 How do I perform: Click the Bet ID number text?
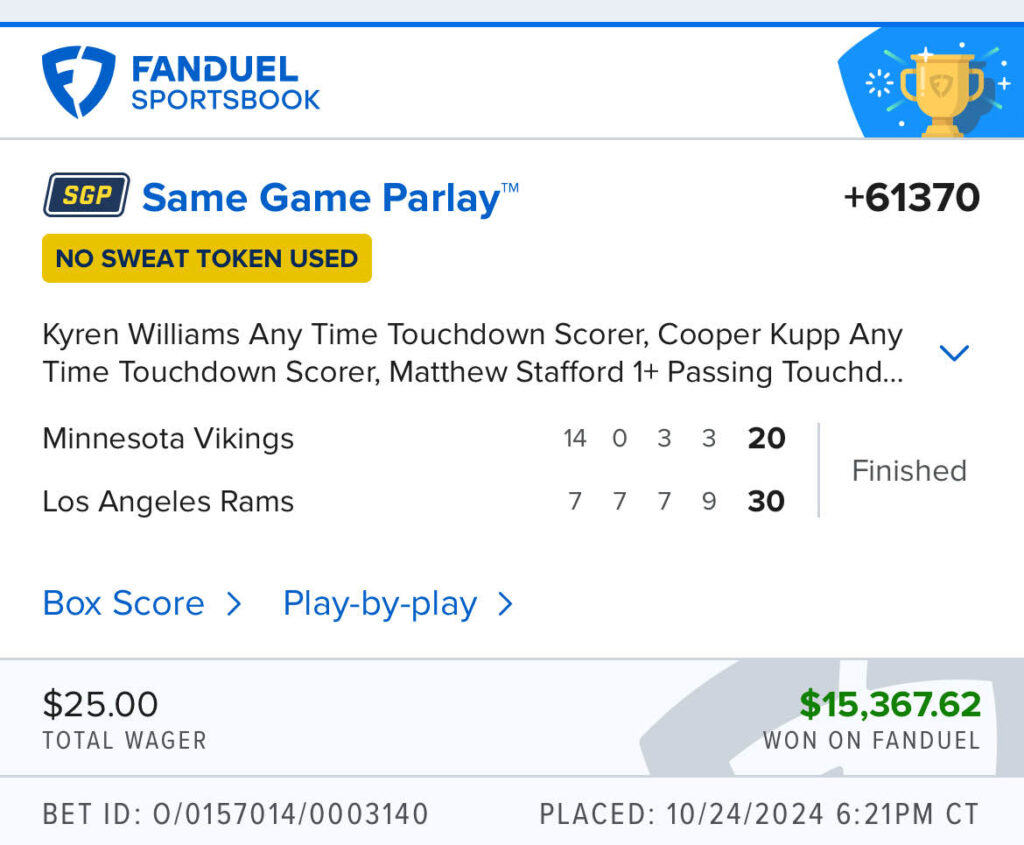pos(235,814)
